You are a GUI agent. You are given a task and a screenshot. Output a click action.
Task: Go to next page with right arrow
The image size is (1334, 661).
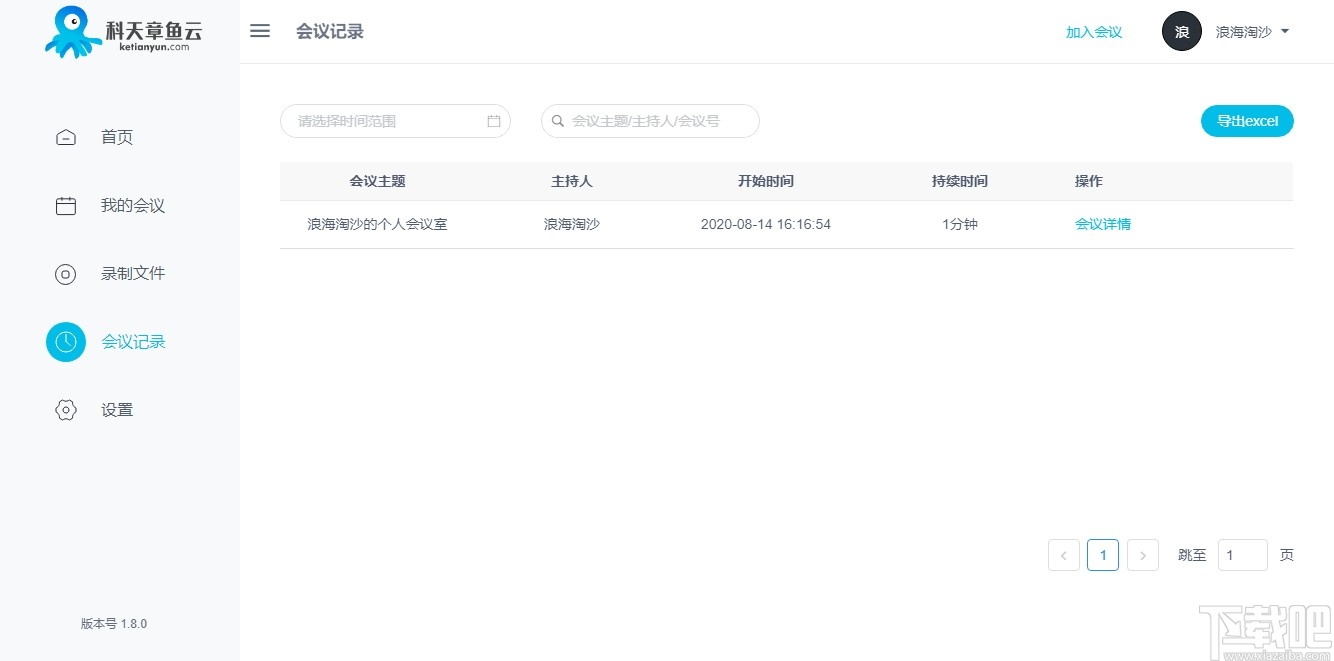pyautogui.click(x=1142, y=555)
